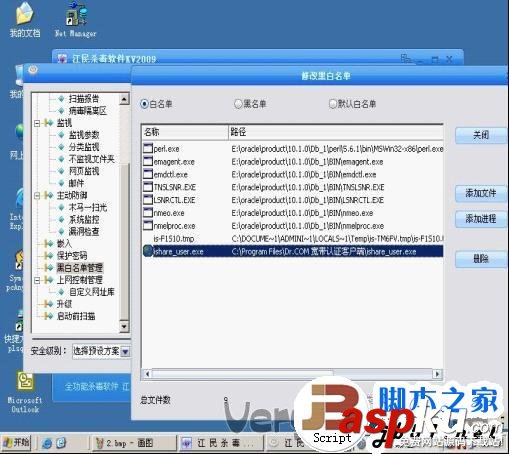The width and height of the screenshot is (509, 454).
Task: Click the TNSLSNR.EXE file icon
Action: [148, 187]
